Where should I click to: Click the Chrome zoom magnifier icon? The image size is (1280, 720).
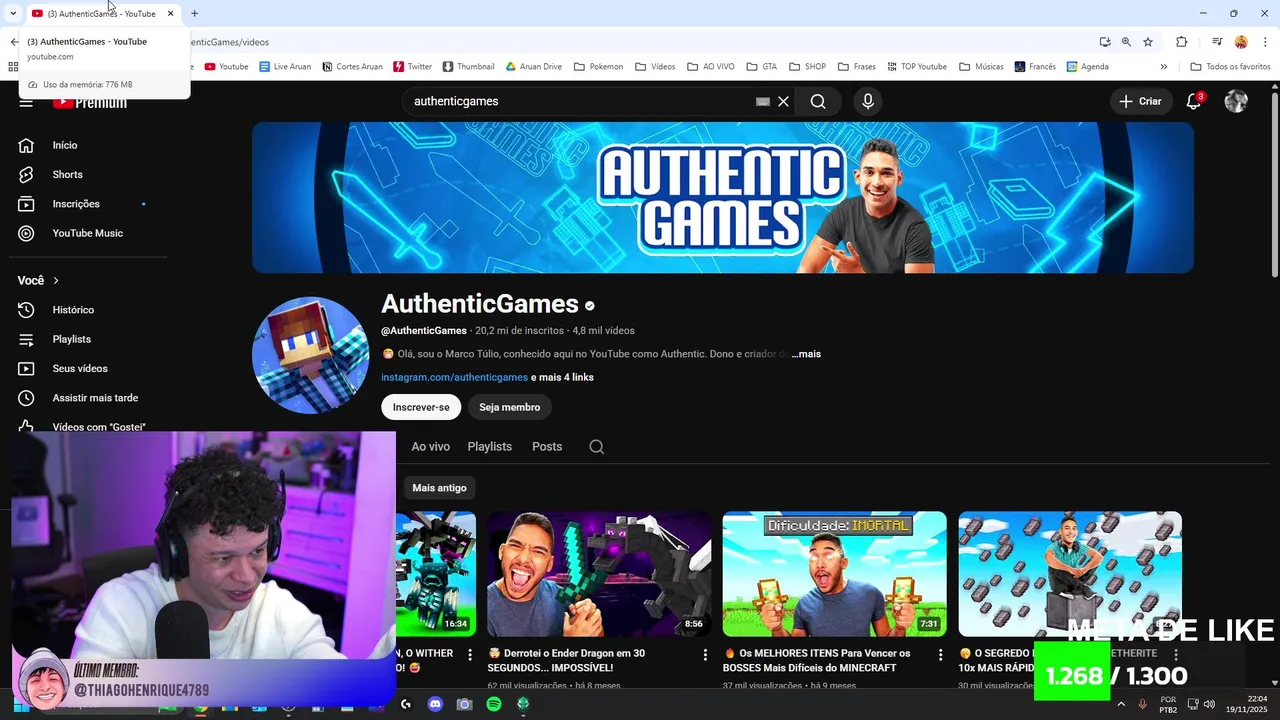pyautogui.click(x=1126, y=42)
